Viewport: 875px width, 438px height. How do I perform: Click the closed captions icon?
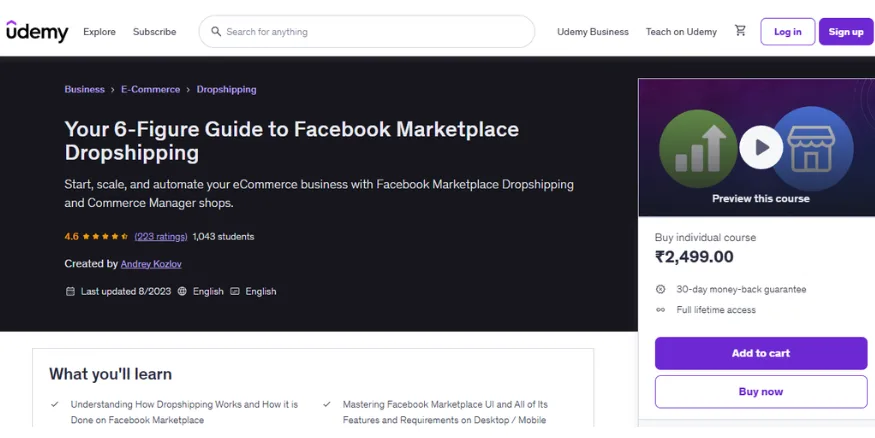coord(235,291)
